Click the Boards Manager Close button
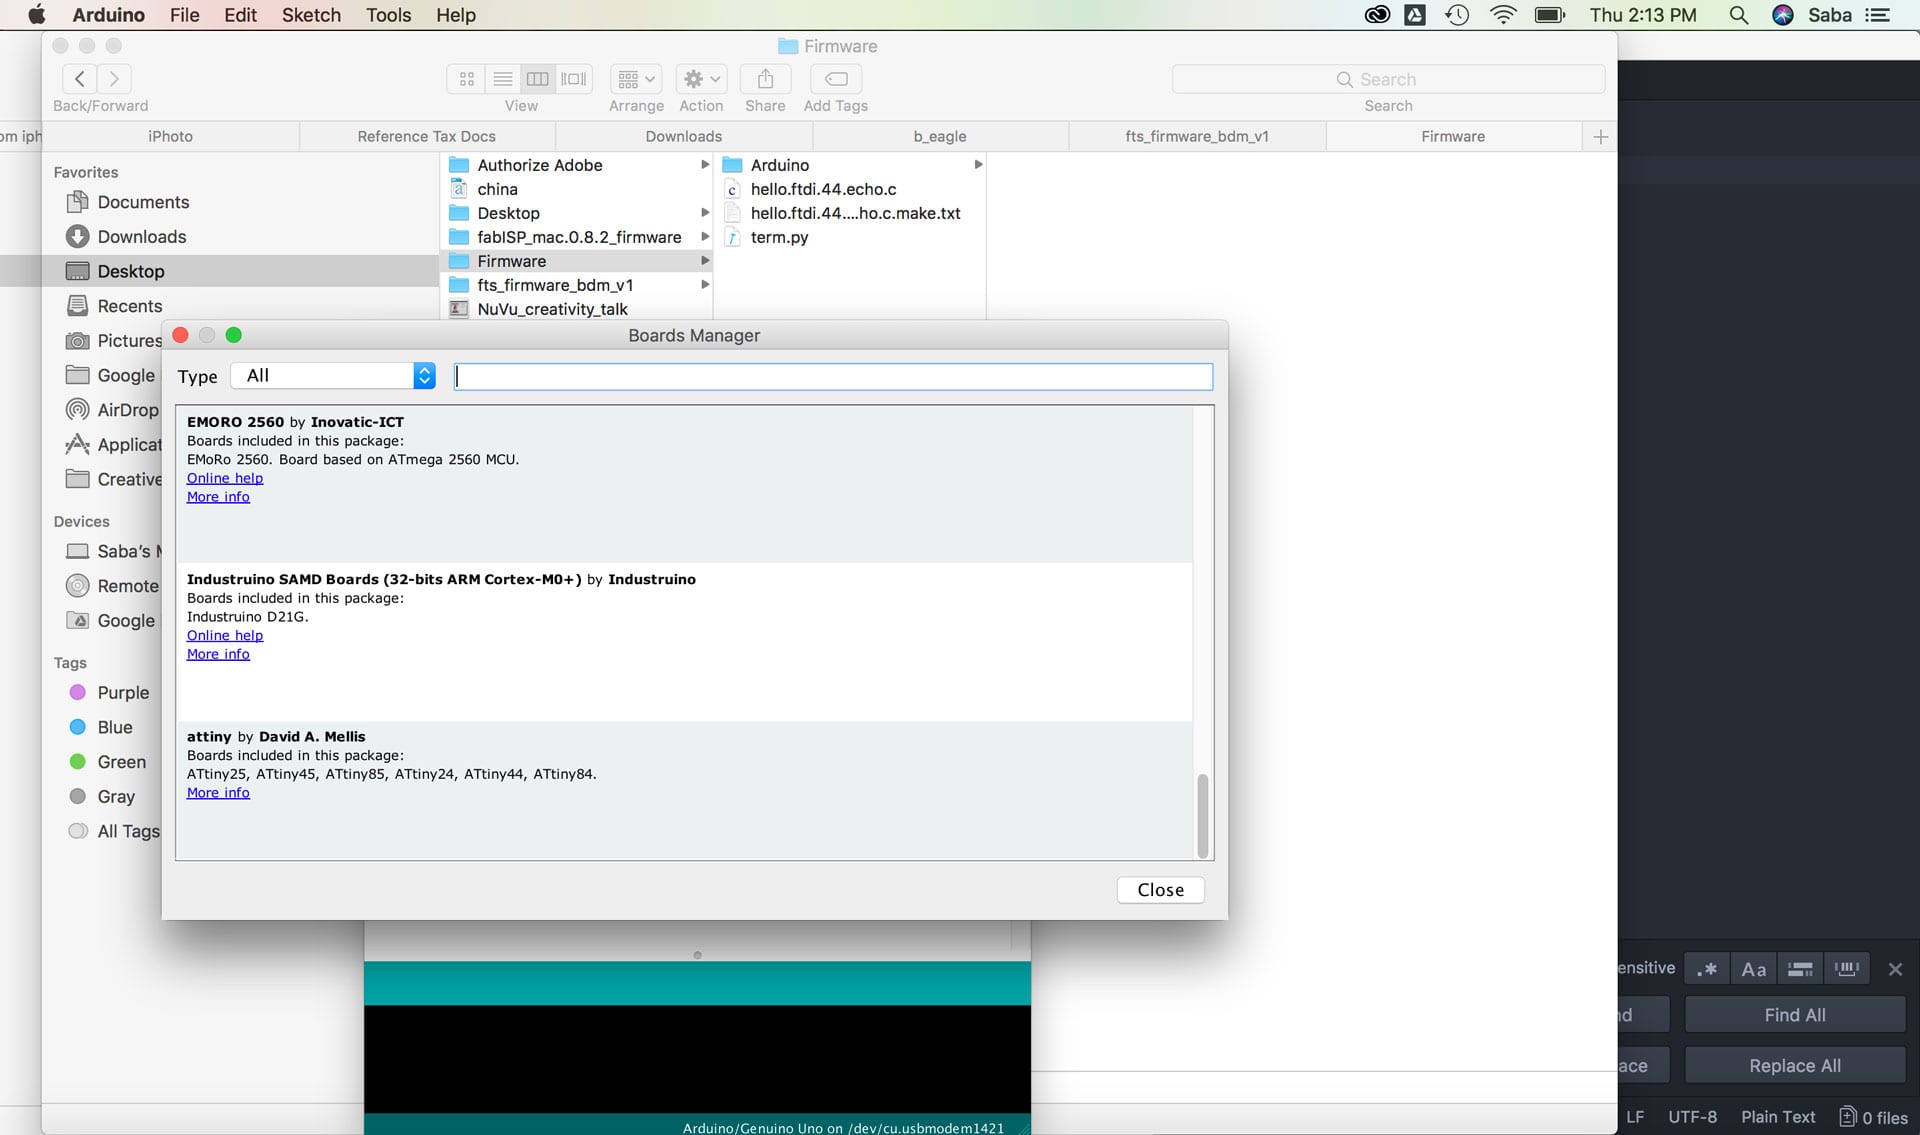The image size is (1920, 1135). (1160, 890)
